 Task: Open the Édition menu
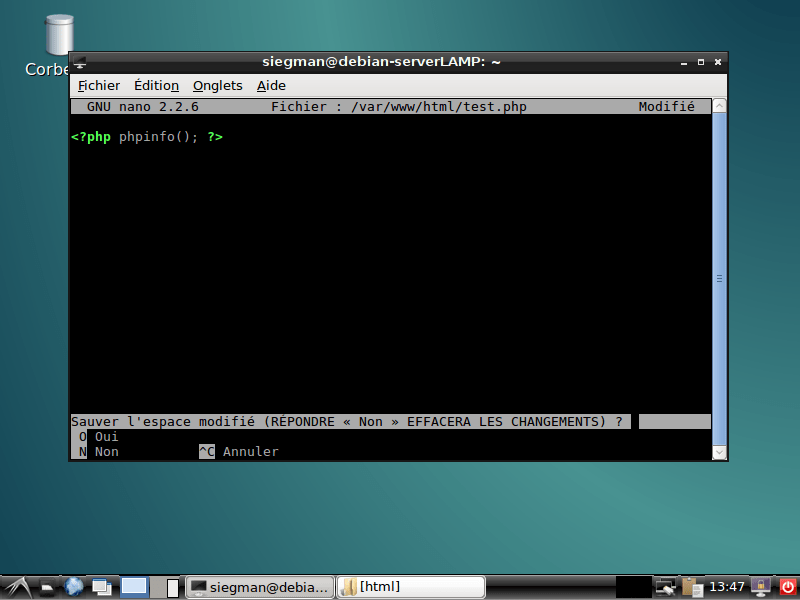tap(156, 86)
